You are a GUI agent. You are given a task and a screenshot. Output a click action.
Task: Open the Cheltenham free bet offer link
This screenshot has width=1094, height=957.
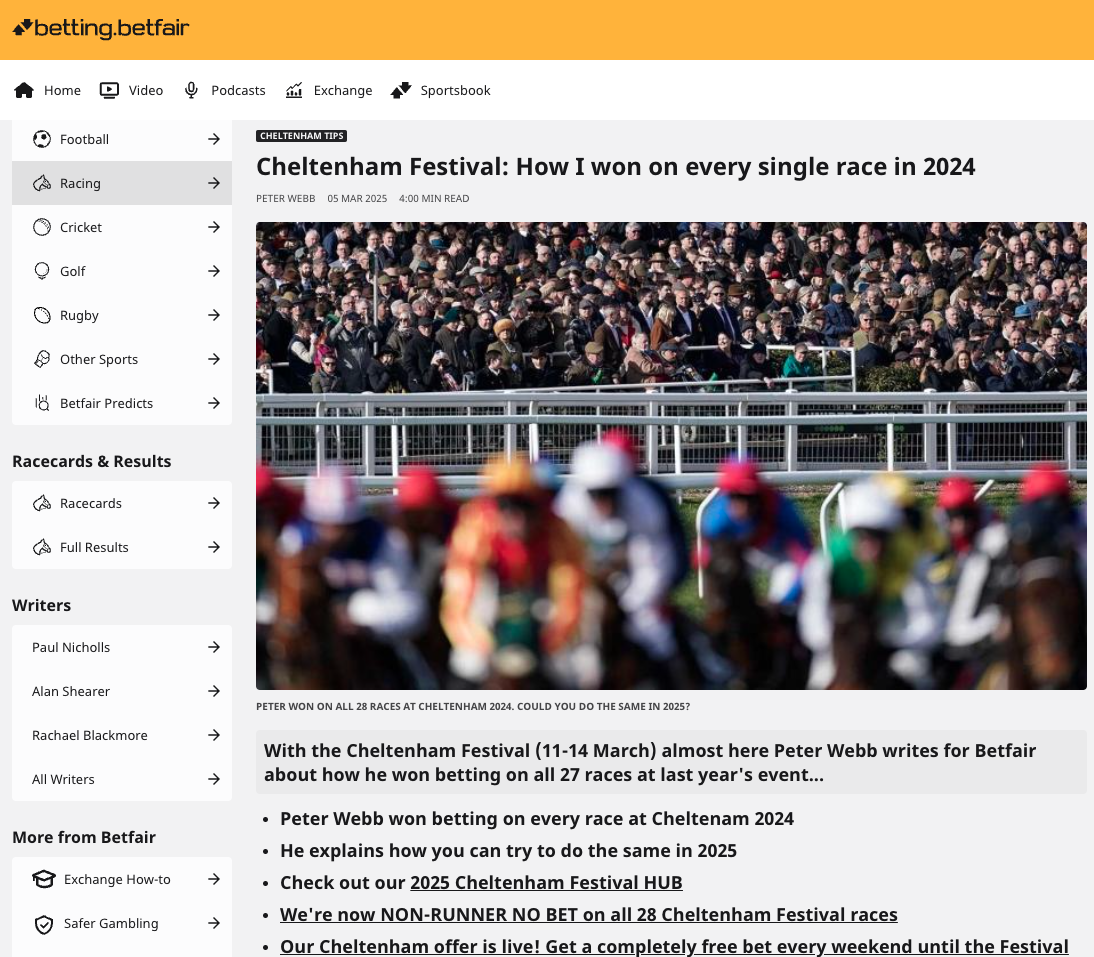[674, 947]
